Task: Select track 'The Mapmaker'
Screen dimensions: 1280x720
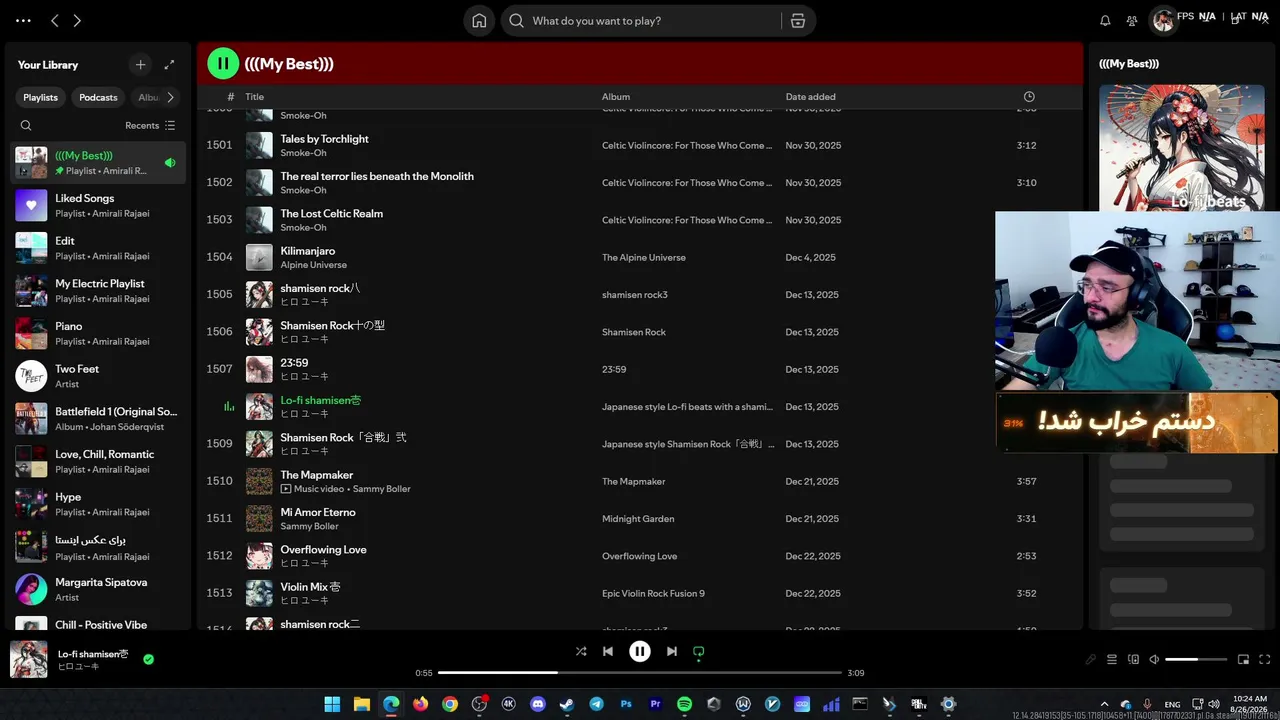Action: coord(317,475)
